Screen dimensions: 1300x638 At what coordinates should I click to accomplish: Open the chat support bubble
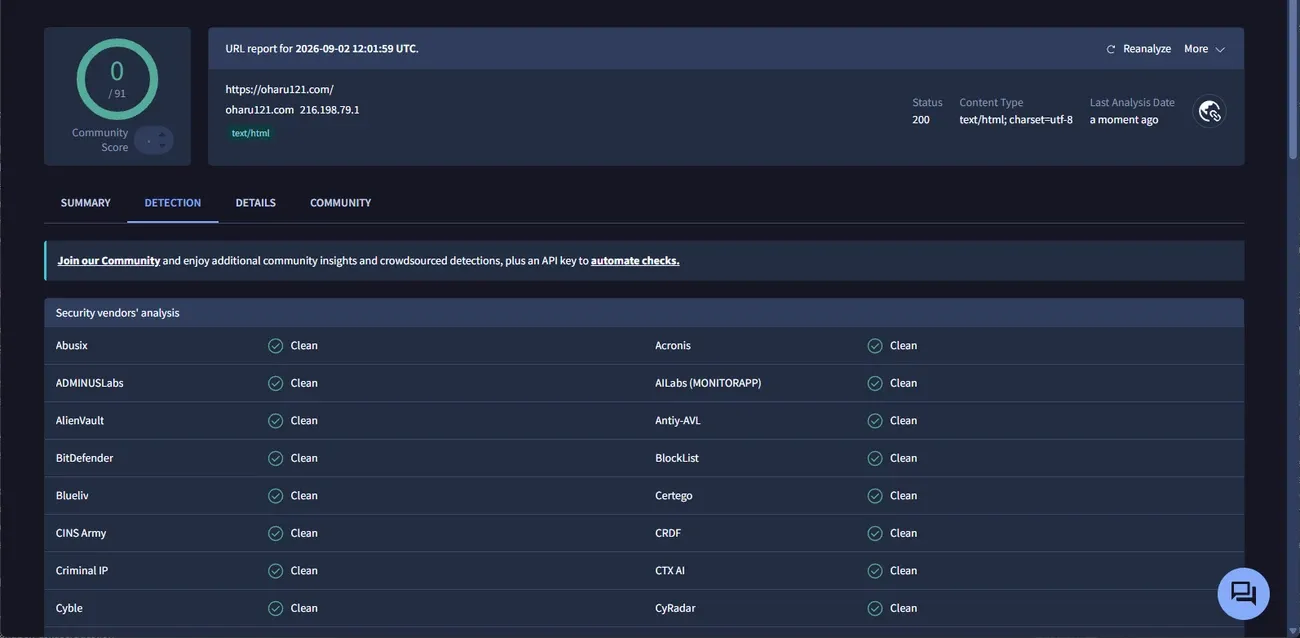[x=1243, y=593]
